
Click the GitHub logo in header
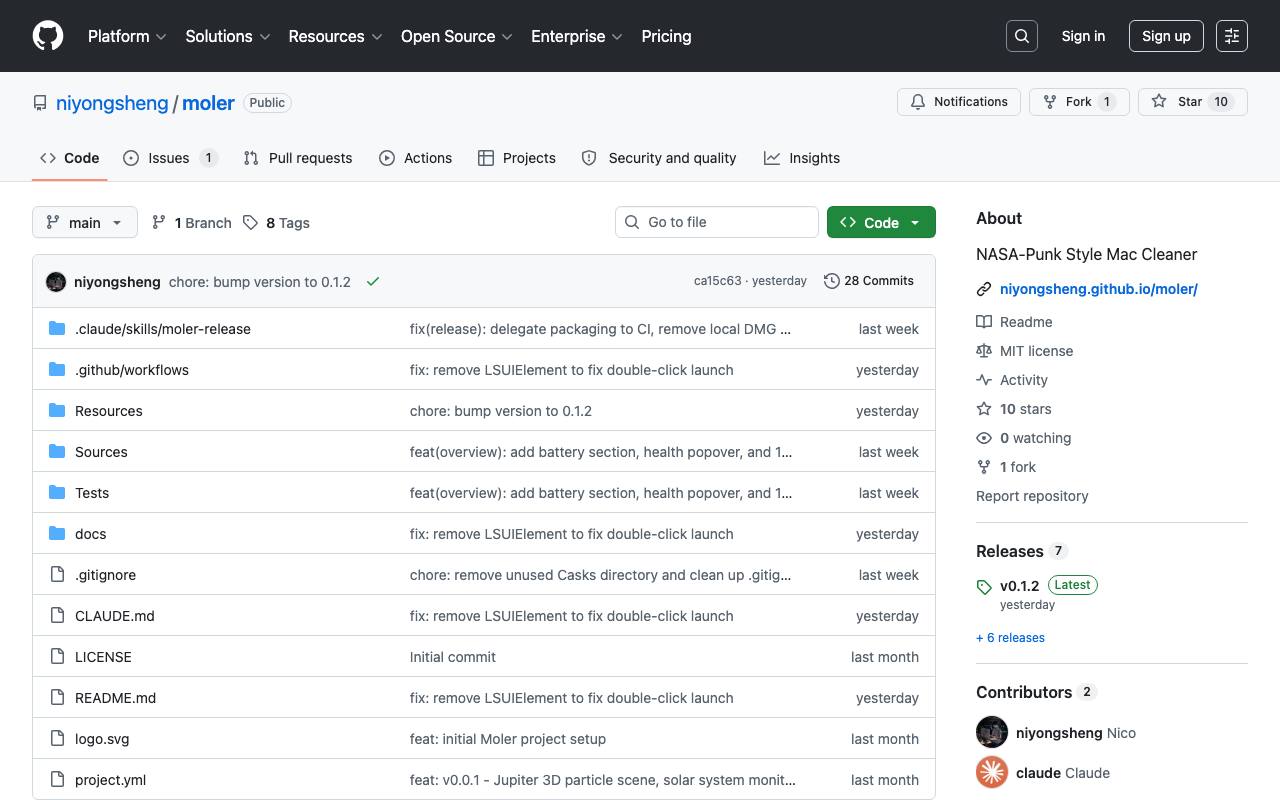point(48,36)
